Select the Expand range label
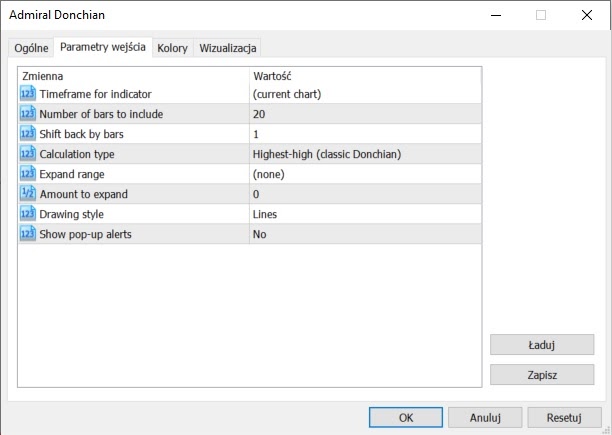612x435 pixels. coord(72,174)
